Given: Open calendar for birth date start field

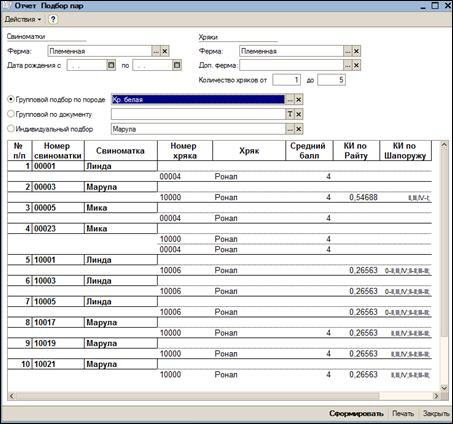Looking at the screenshot, I should [x=111, y=65].
